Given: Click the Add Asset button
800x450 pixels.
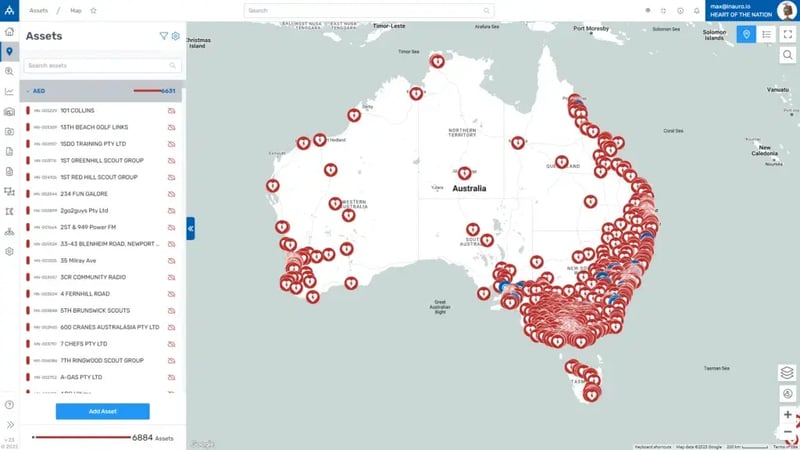Looking at the screenshot, I should coord(102,411).
